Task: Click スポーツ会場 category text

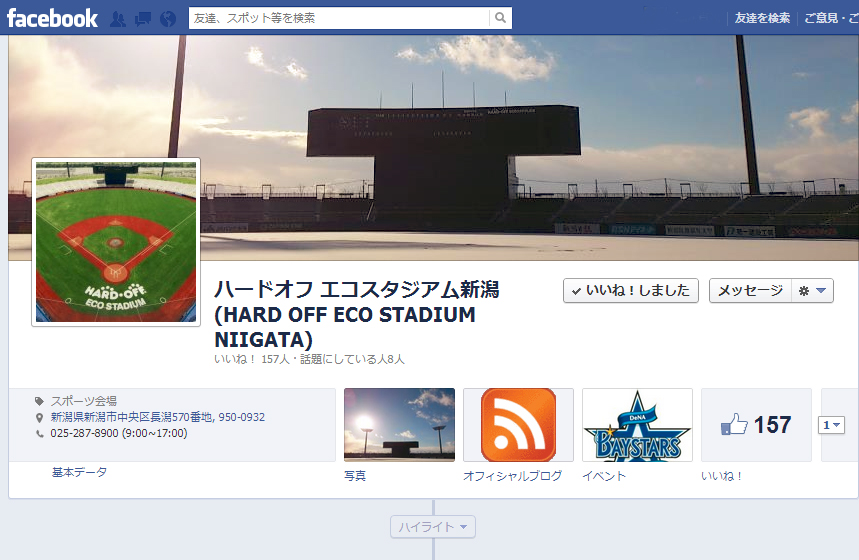Action: point(84,401)
